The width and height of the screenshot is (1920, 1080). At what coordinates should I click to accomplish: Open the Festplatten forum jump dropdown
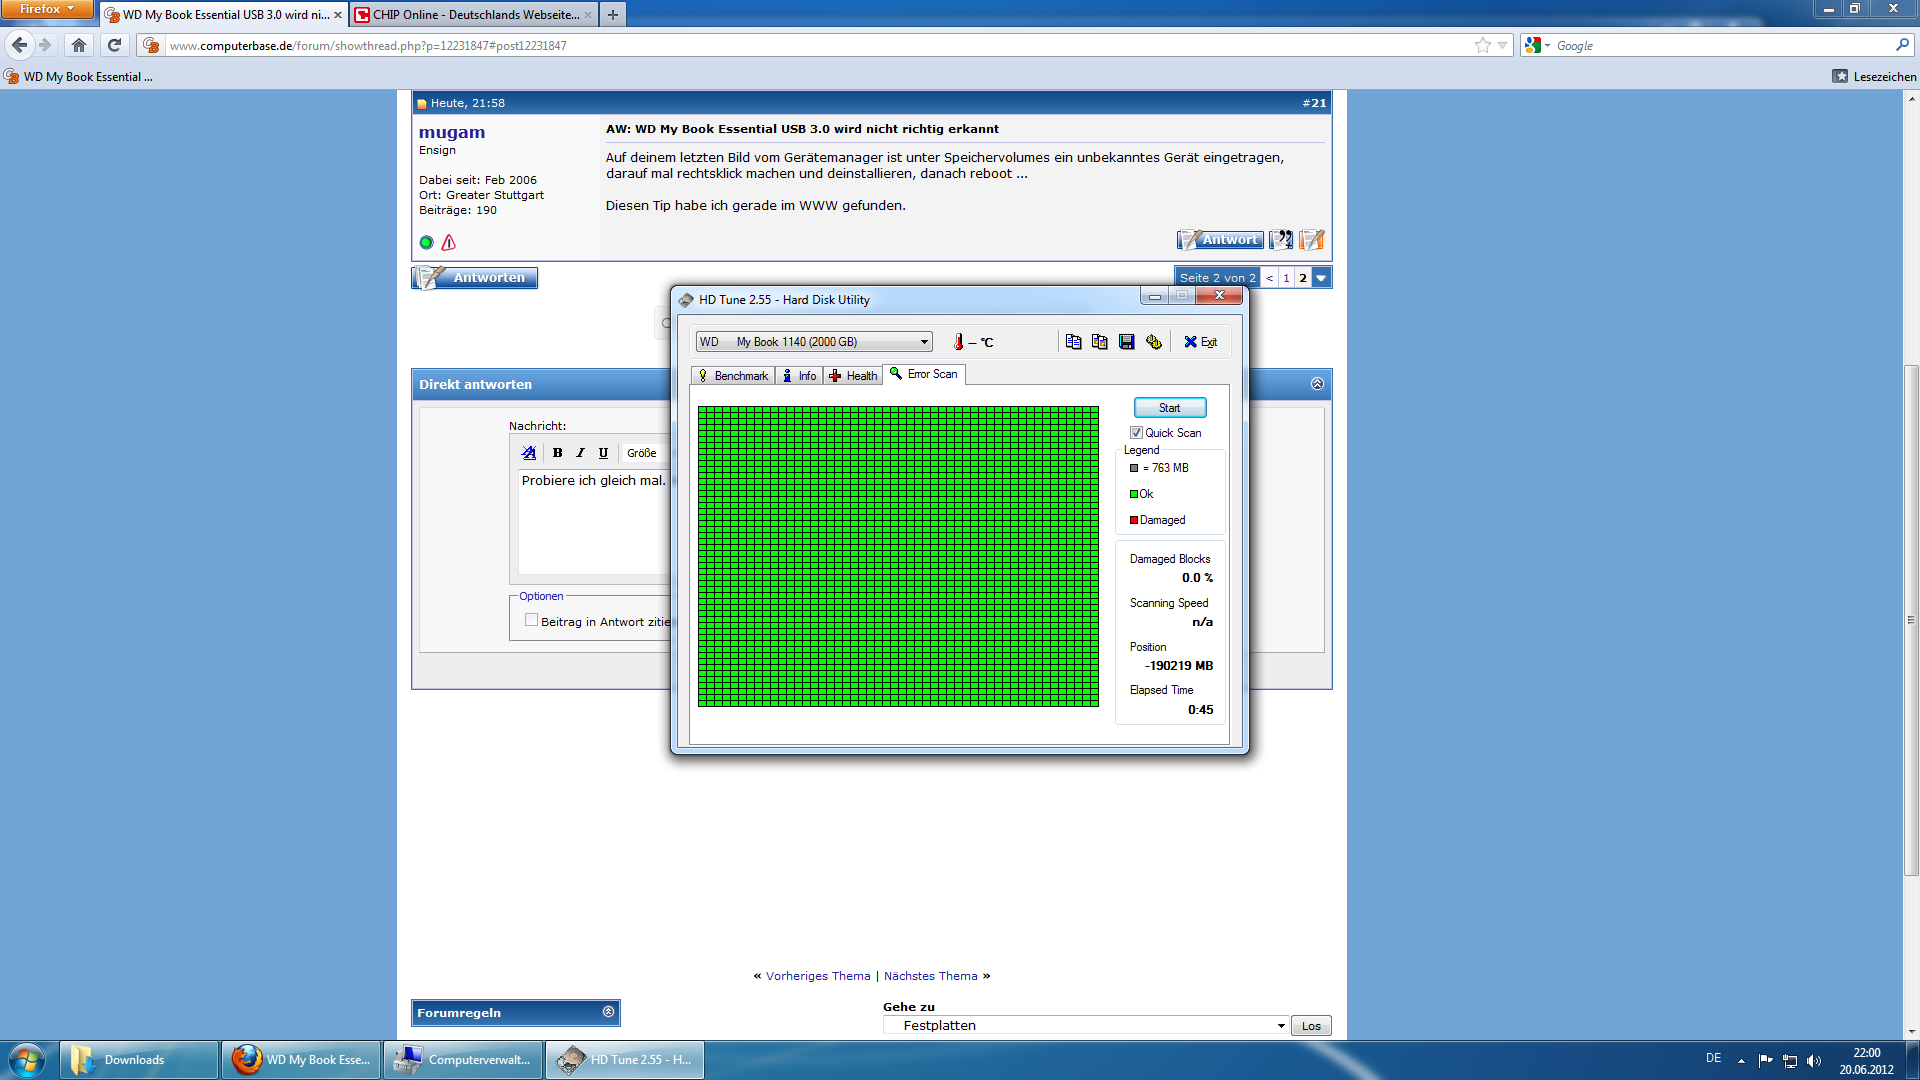click(x=1086, y=1026)
